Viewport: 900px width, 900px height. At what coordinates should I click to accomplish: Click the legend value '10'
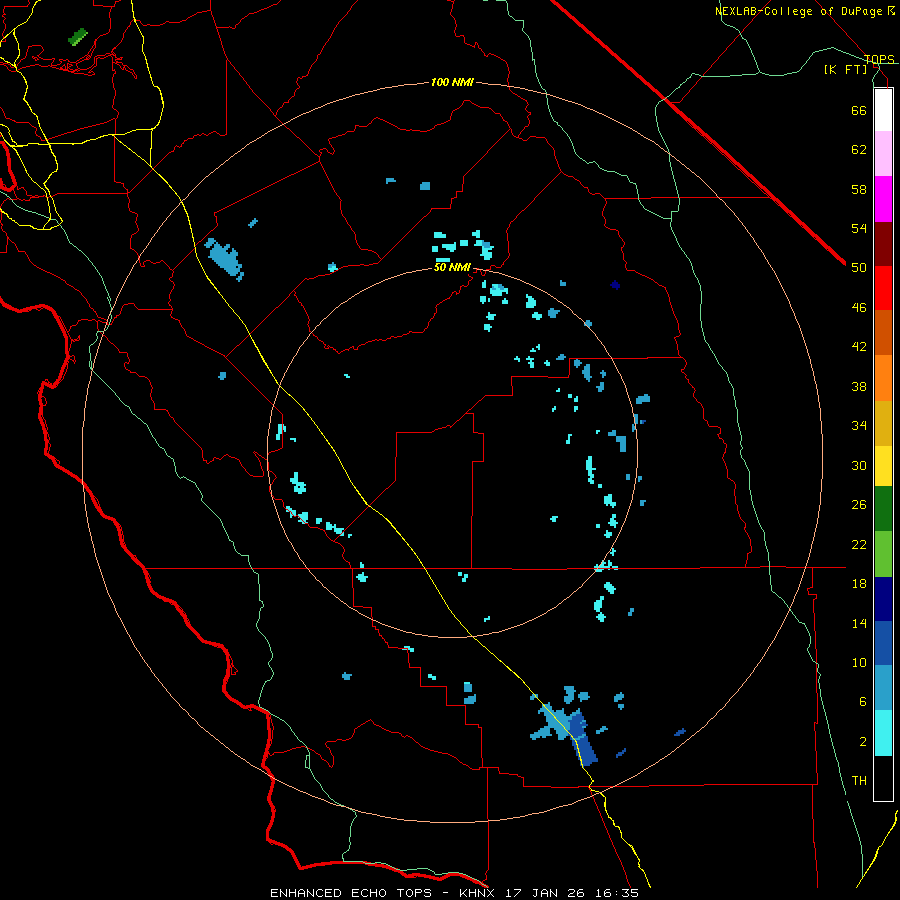pos(859,662)
